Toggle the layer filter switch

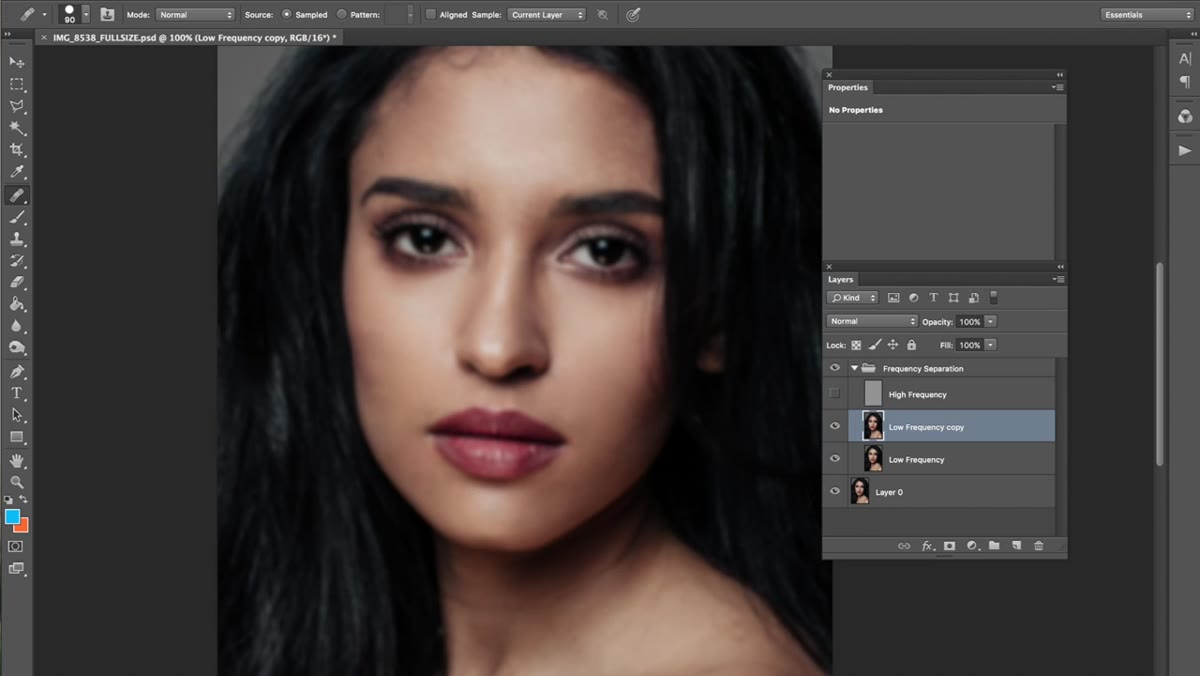pos(993,298)
